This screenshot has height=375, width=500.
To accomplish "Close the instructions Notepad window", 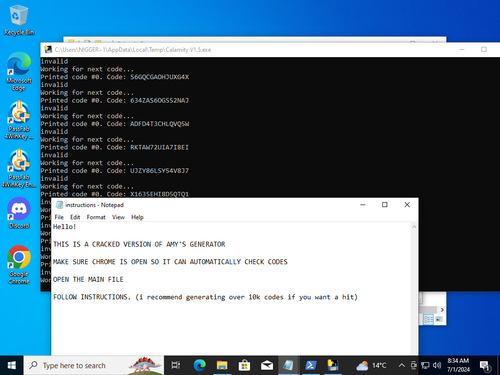I will 407,205.
